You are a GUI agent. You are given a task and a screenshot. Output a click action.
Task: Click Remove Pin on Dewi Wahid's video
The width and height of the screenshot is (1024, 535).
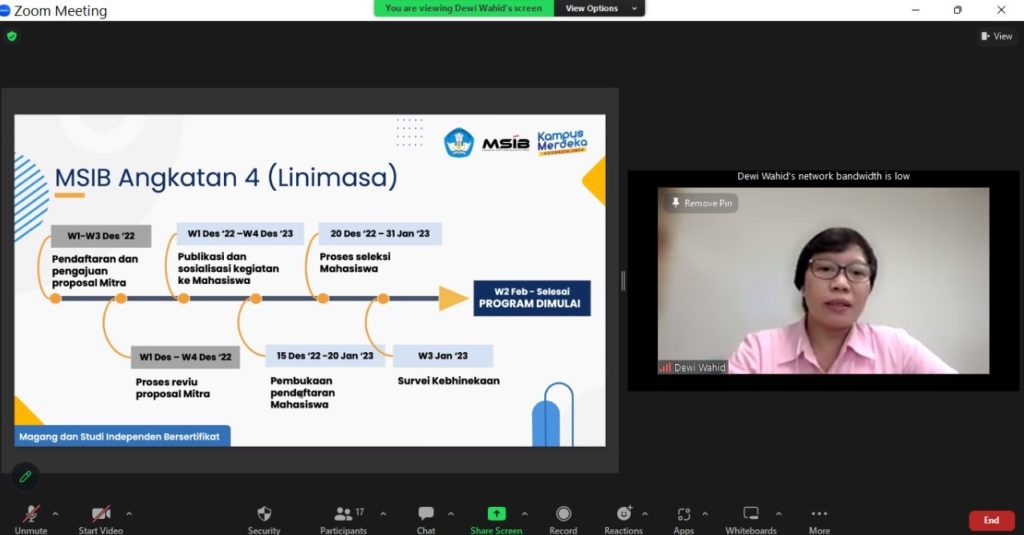[701, 203]
